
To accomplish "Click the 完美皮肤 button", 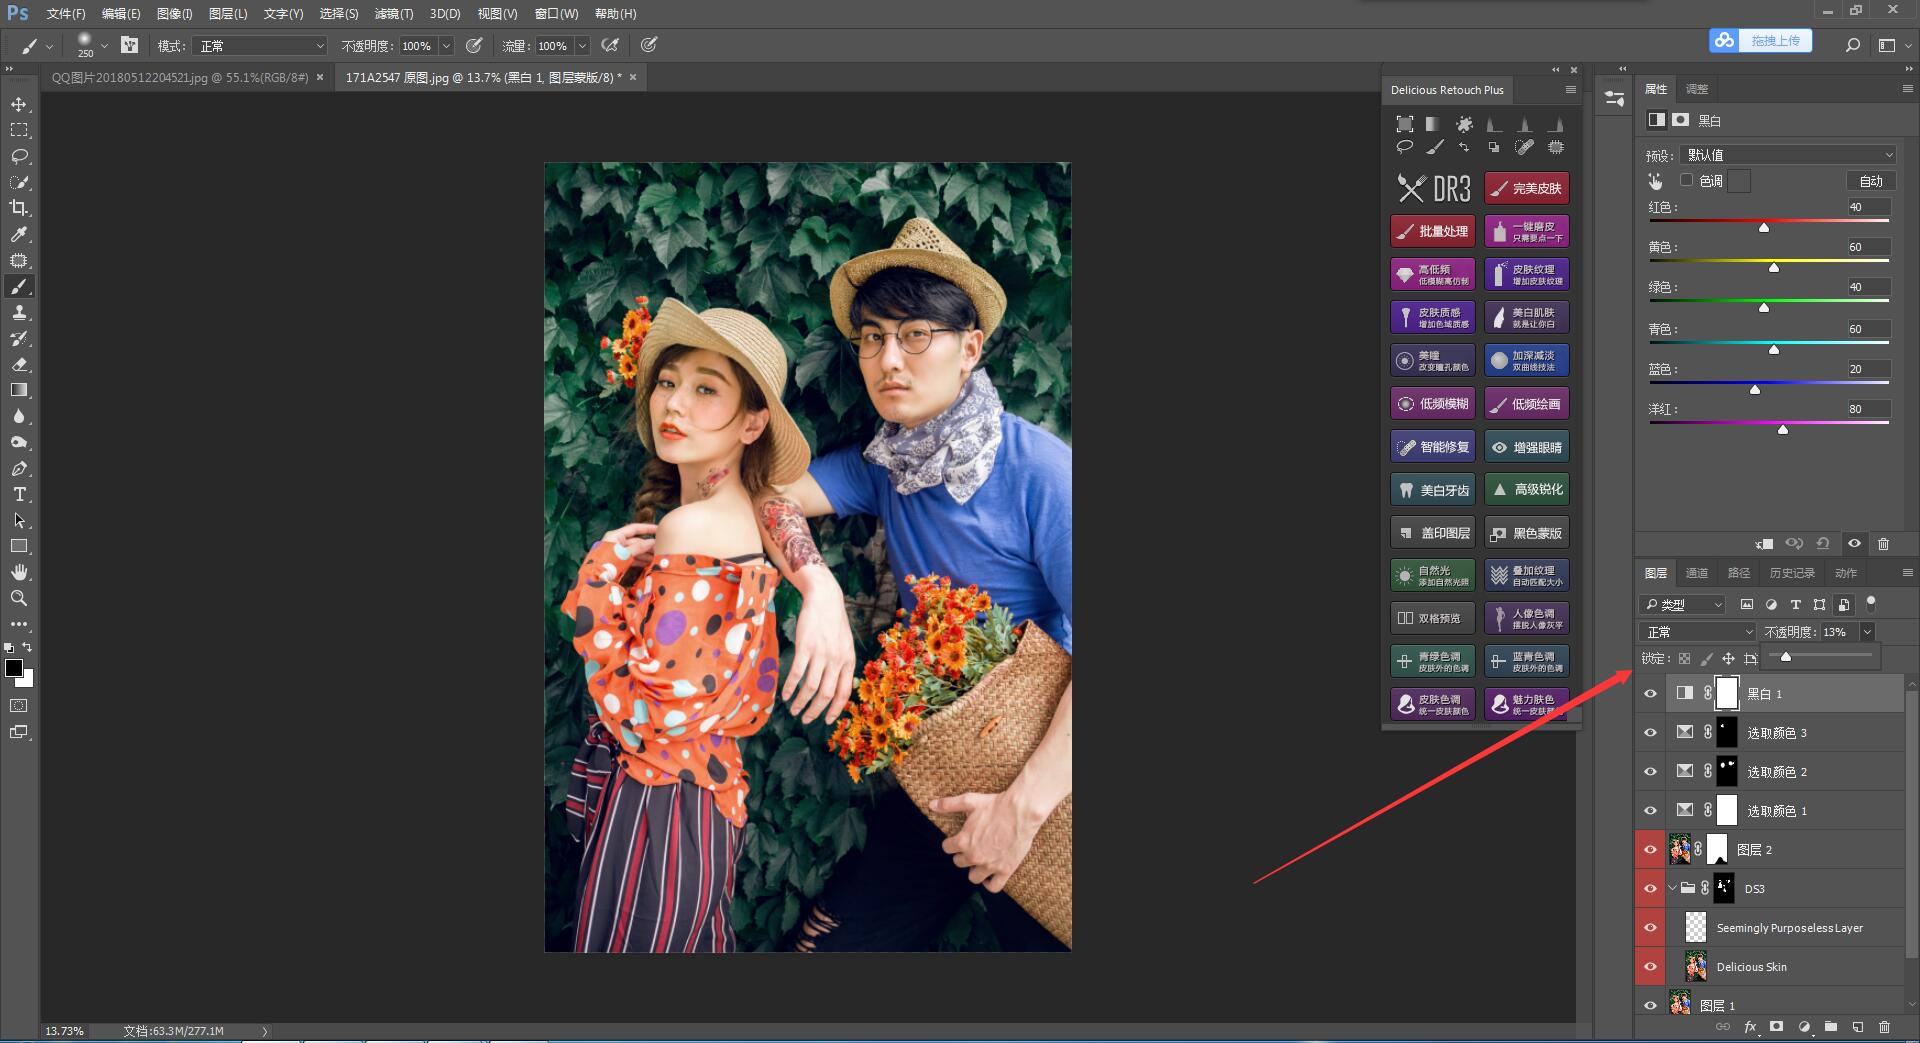I will [x=1526, y=188].
